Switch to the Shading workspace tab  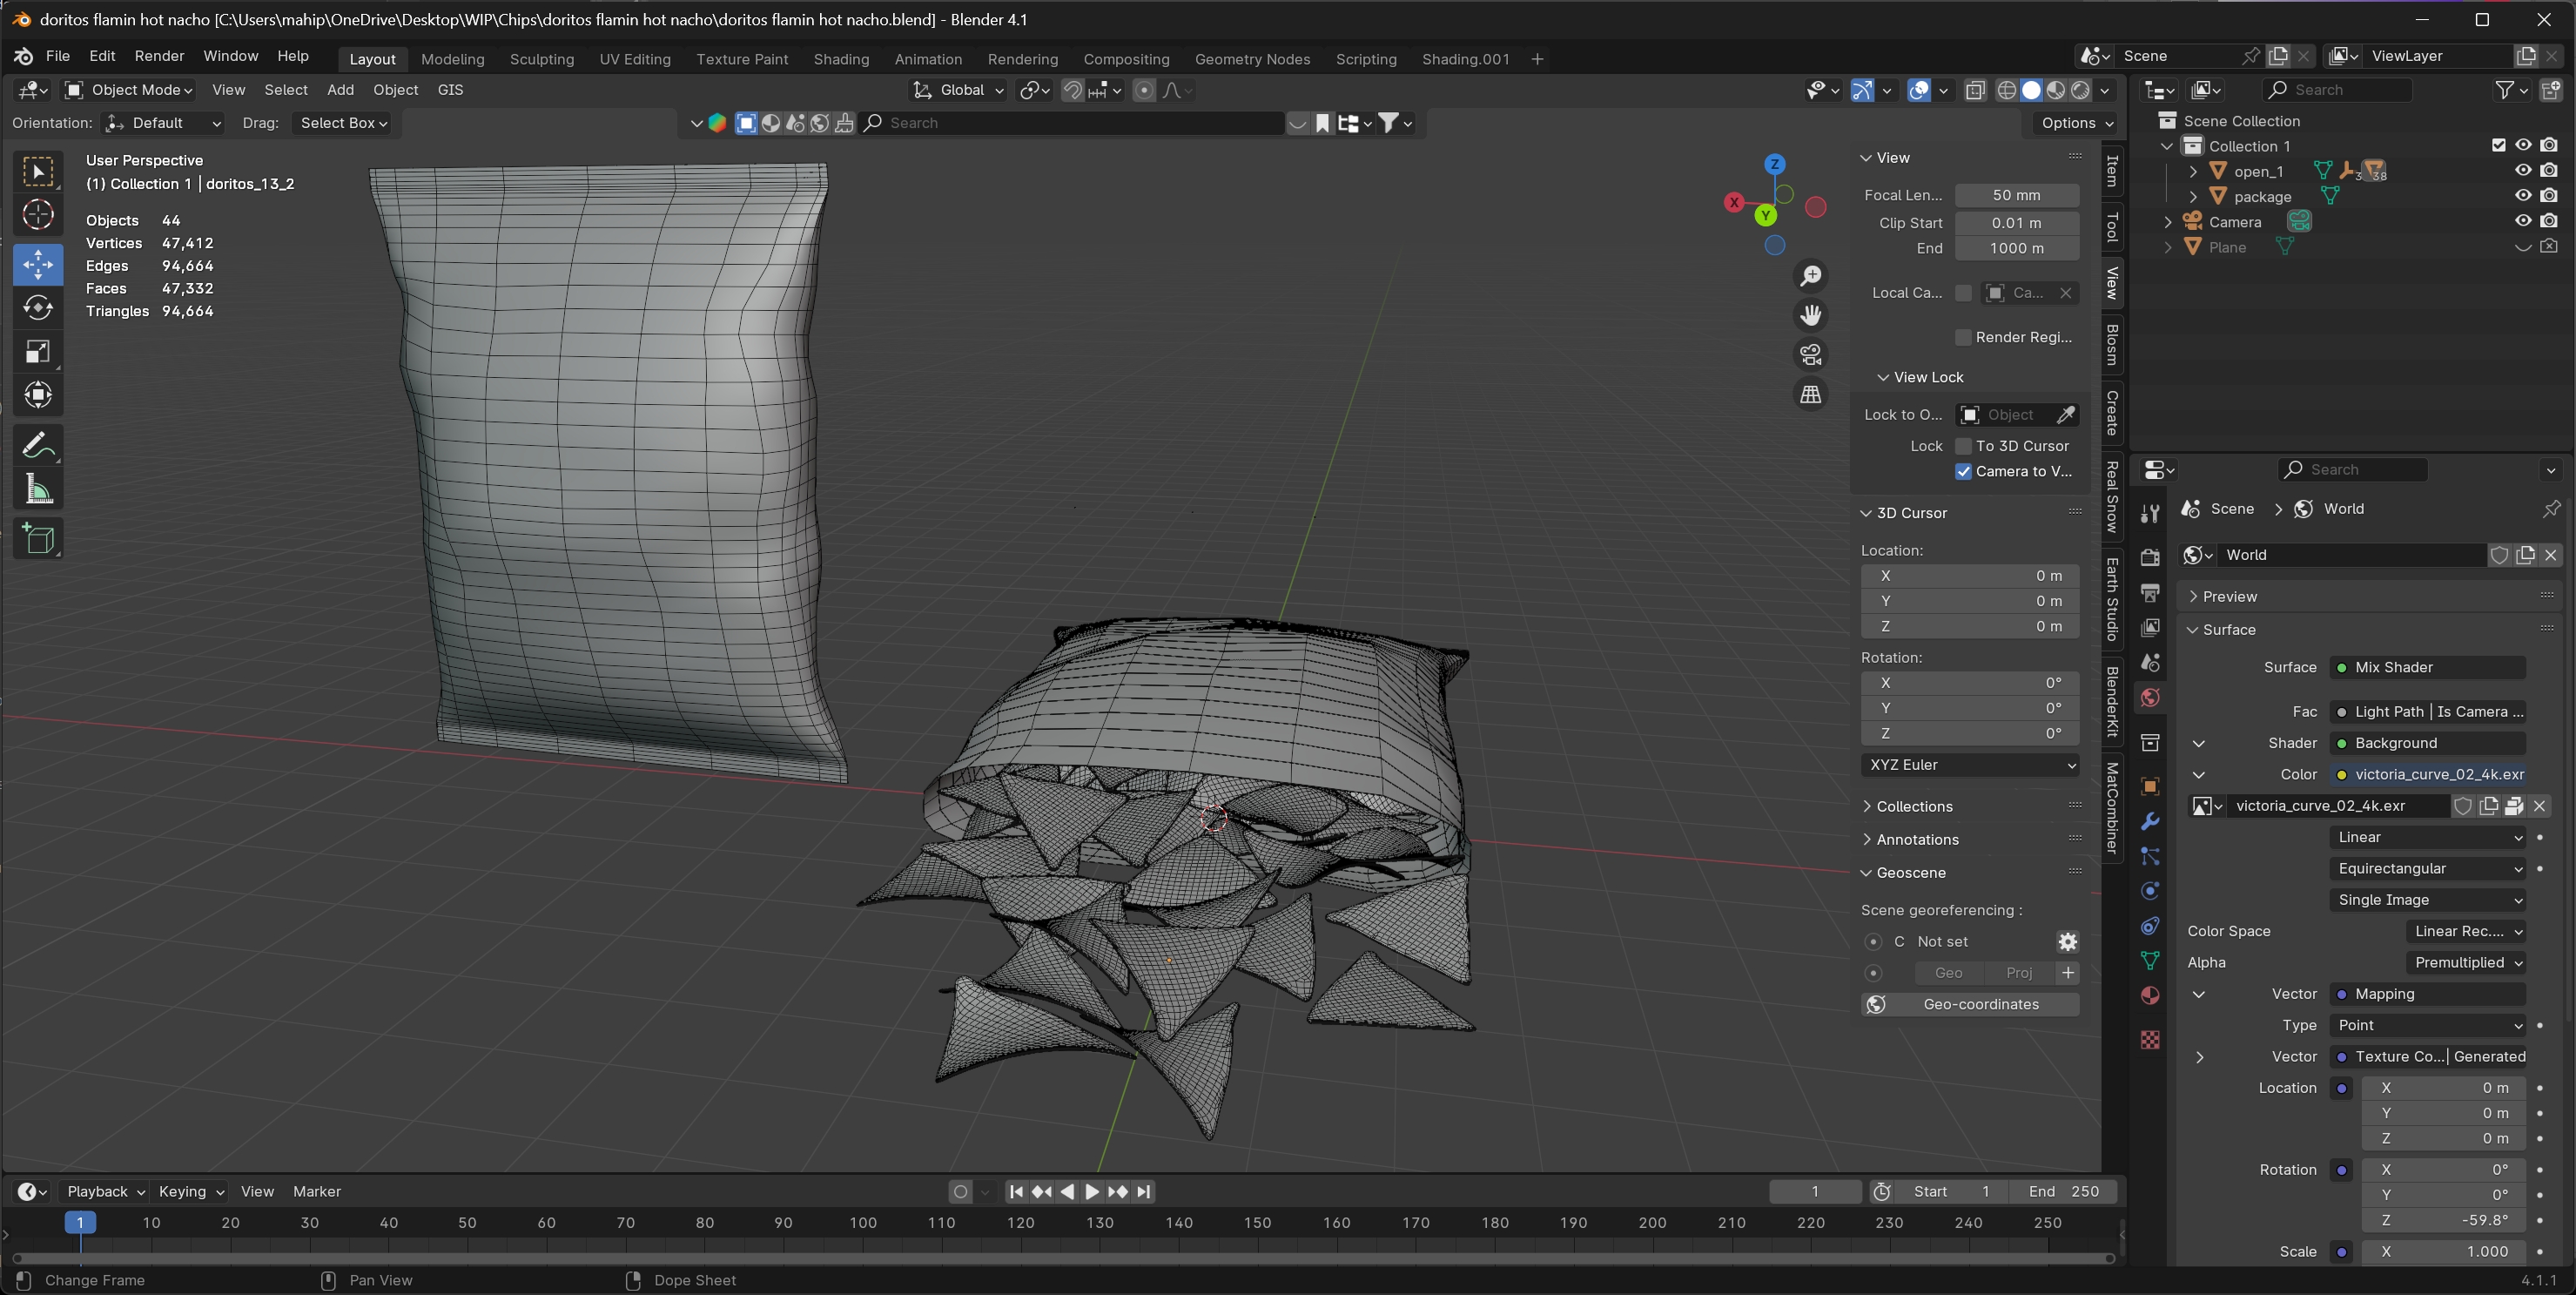coord(840,59)
